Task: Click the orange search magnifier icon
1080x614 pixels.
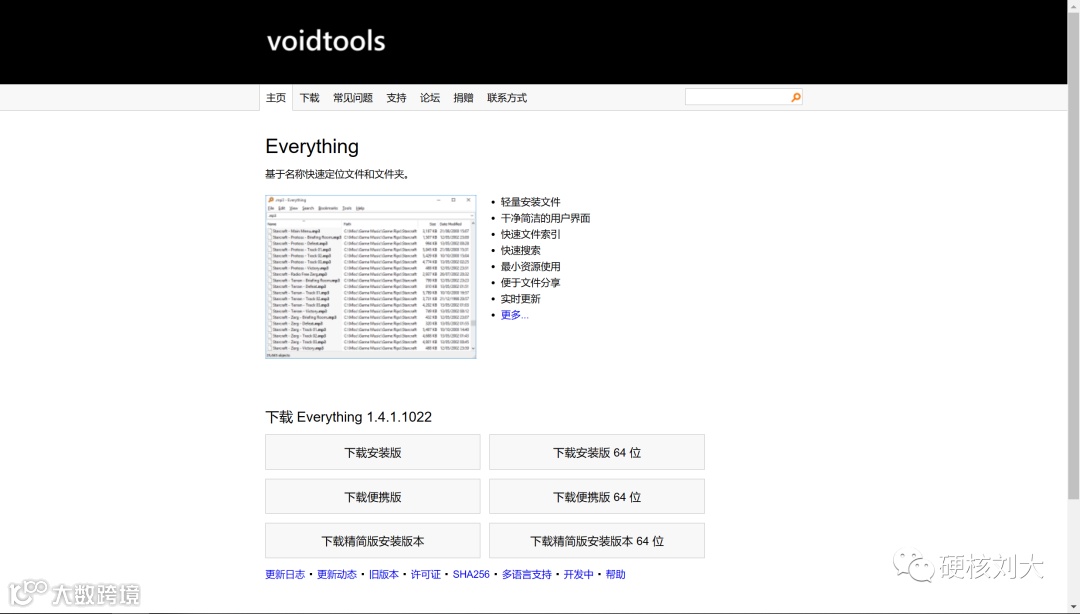Action: [796, 97]
